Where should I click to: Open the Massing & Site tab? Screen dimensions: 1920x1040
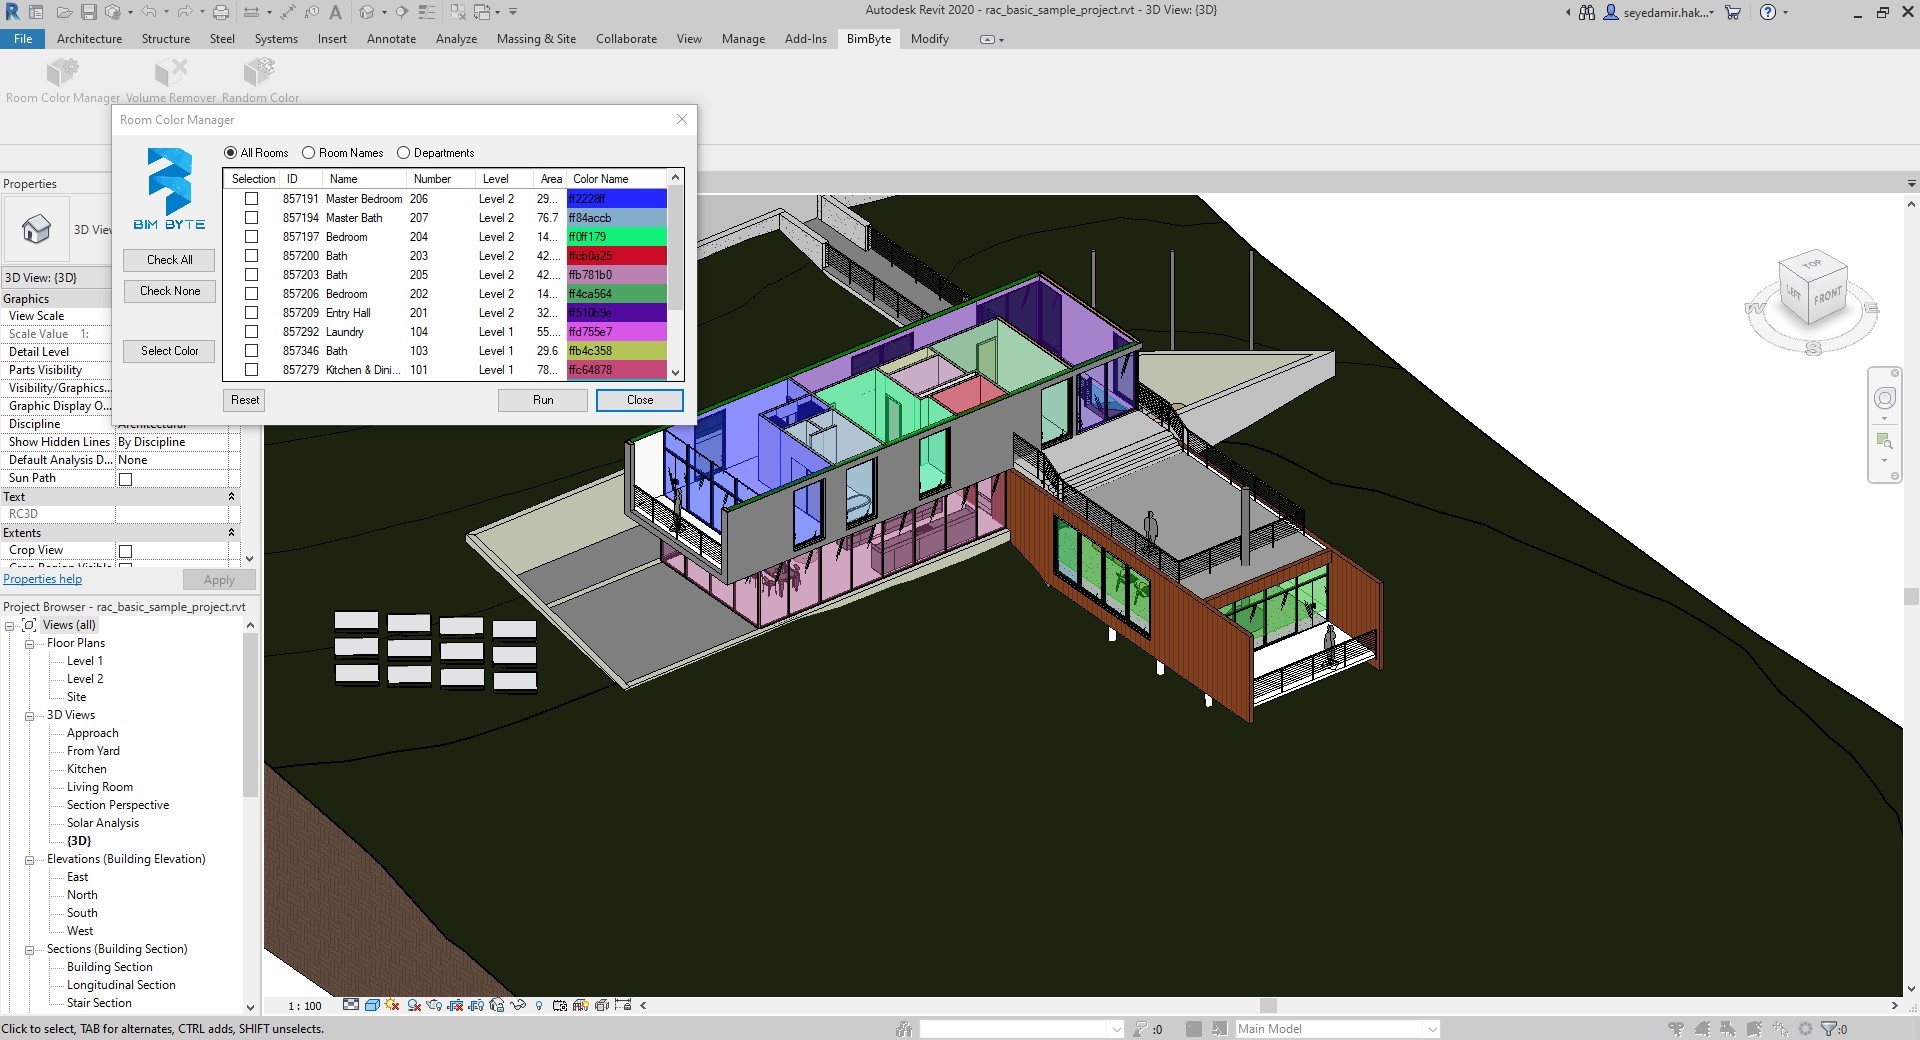coord(536,39)
